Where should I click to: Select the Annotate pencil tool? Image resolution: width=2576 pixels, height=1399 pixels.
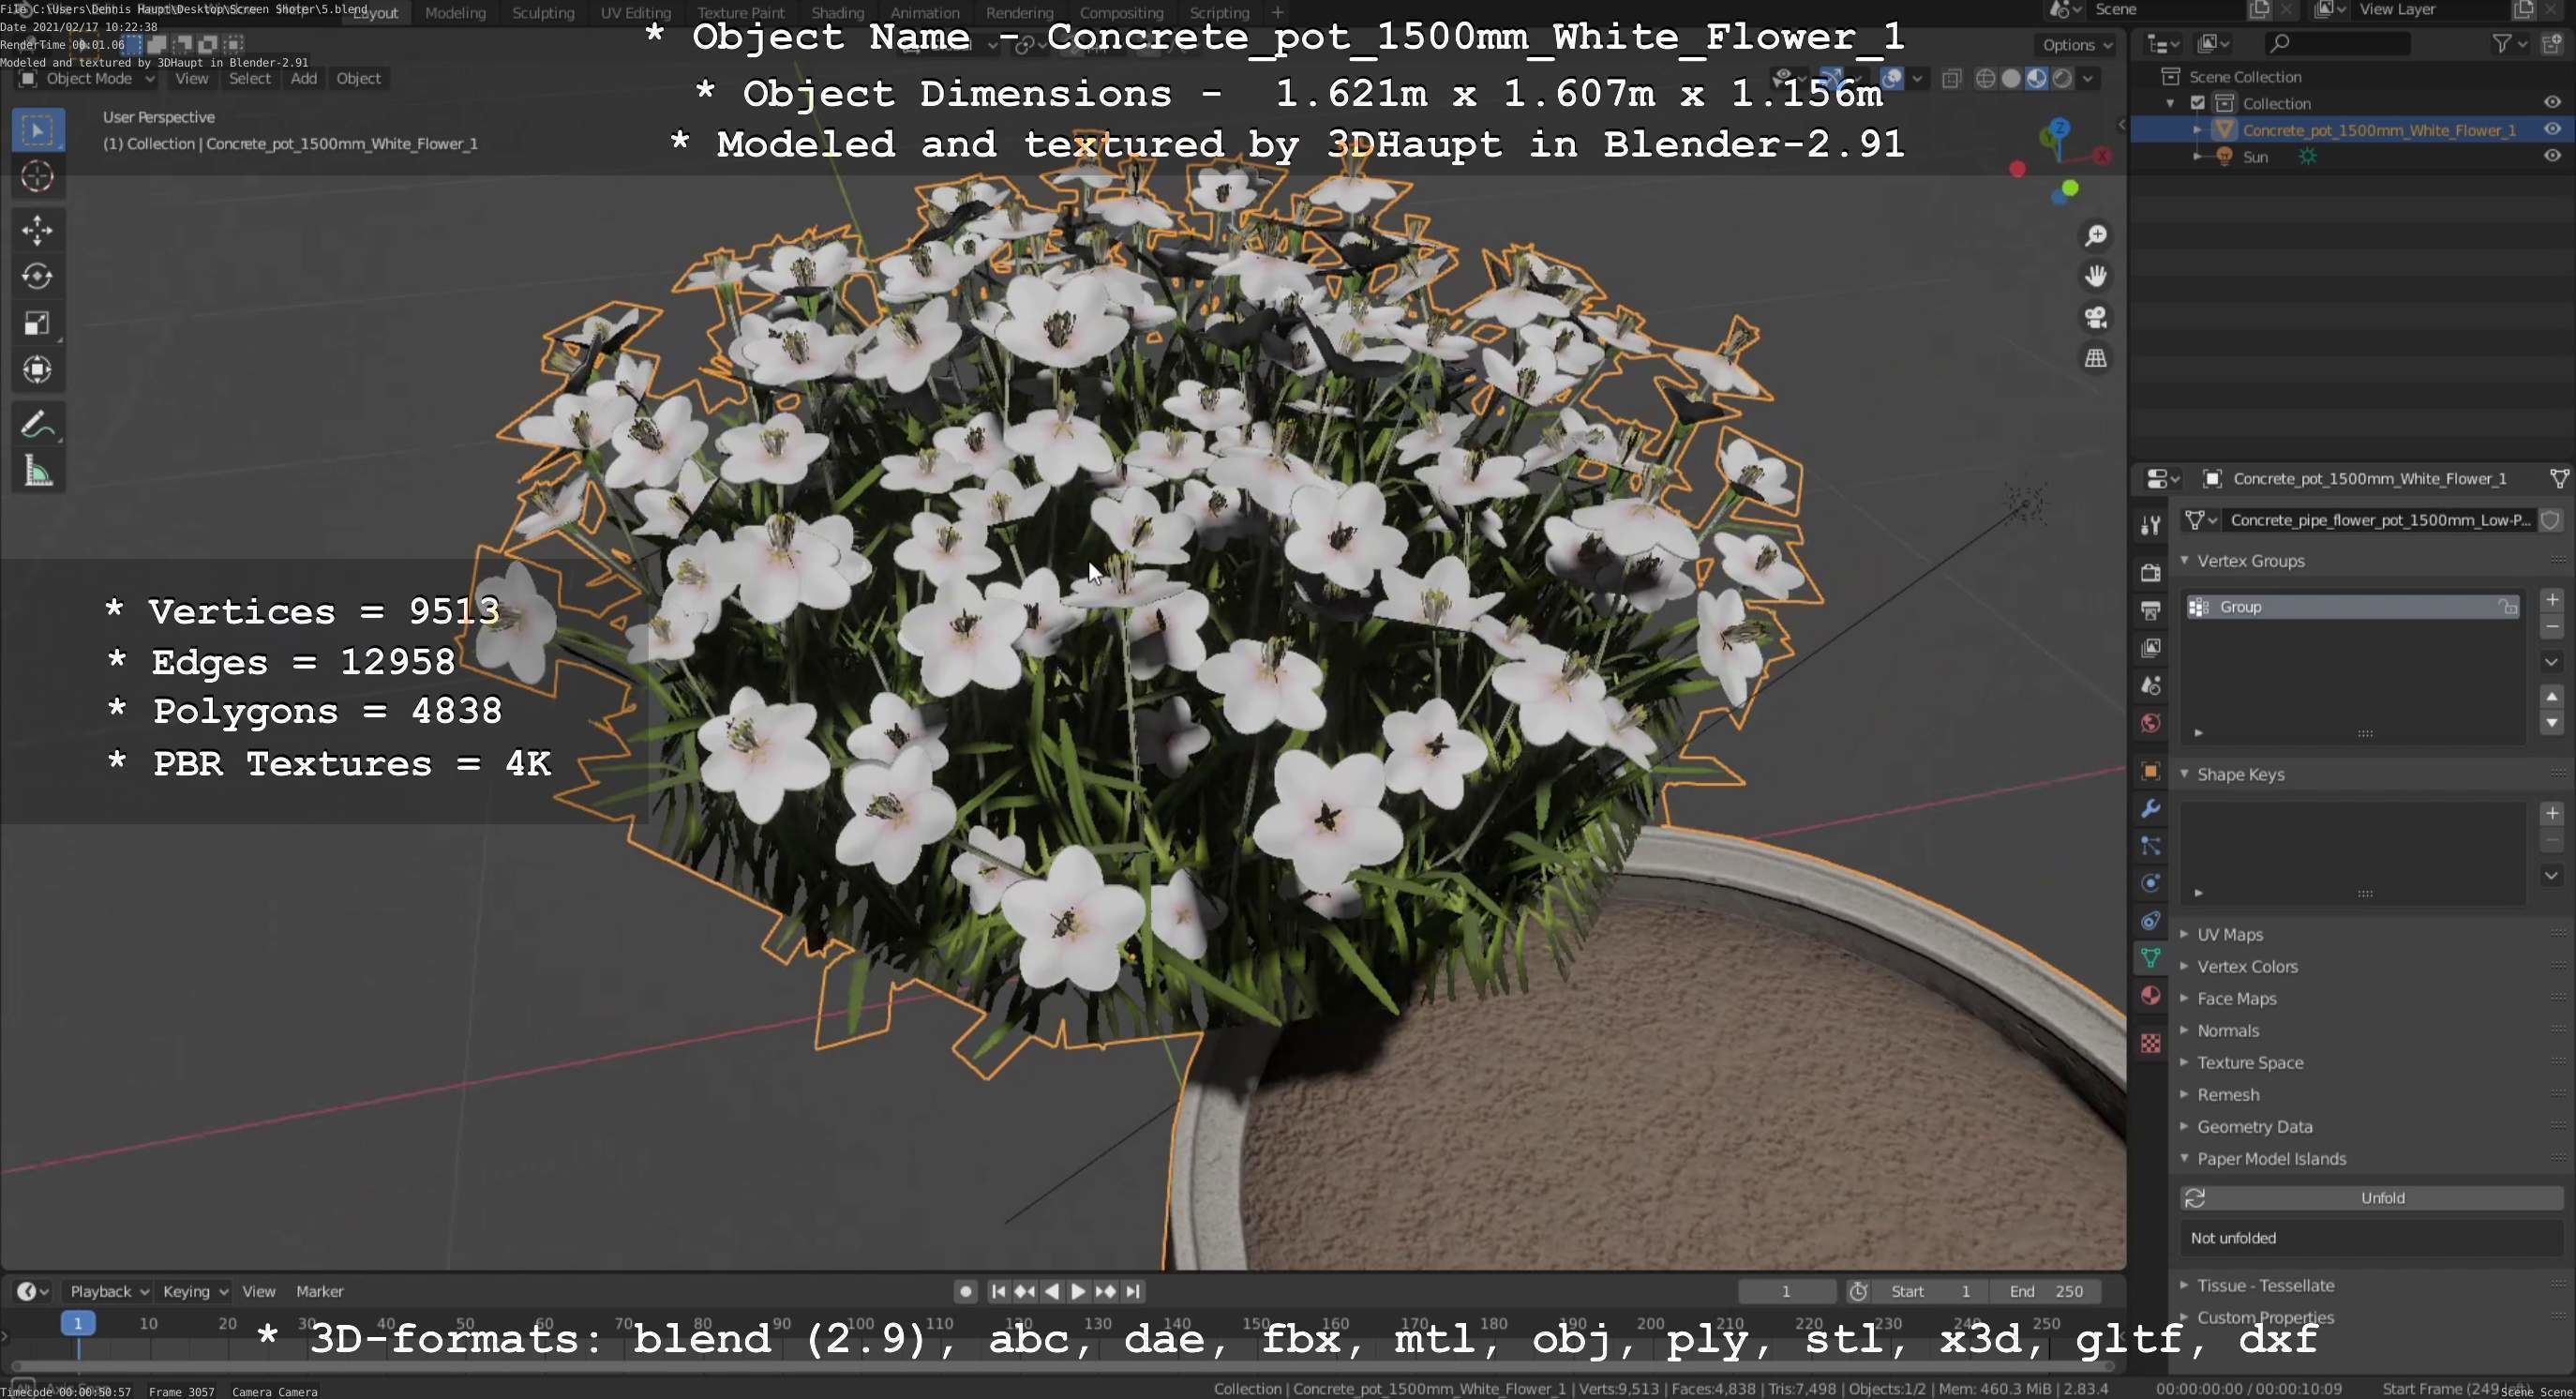click(38, 425)
